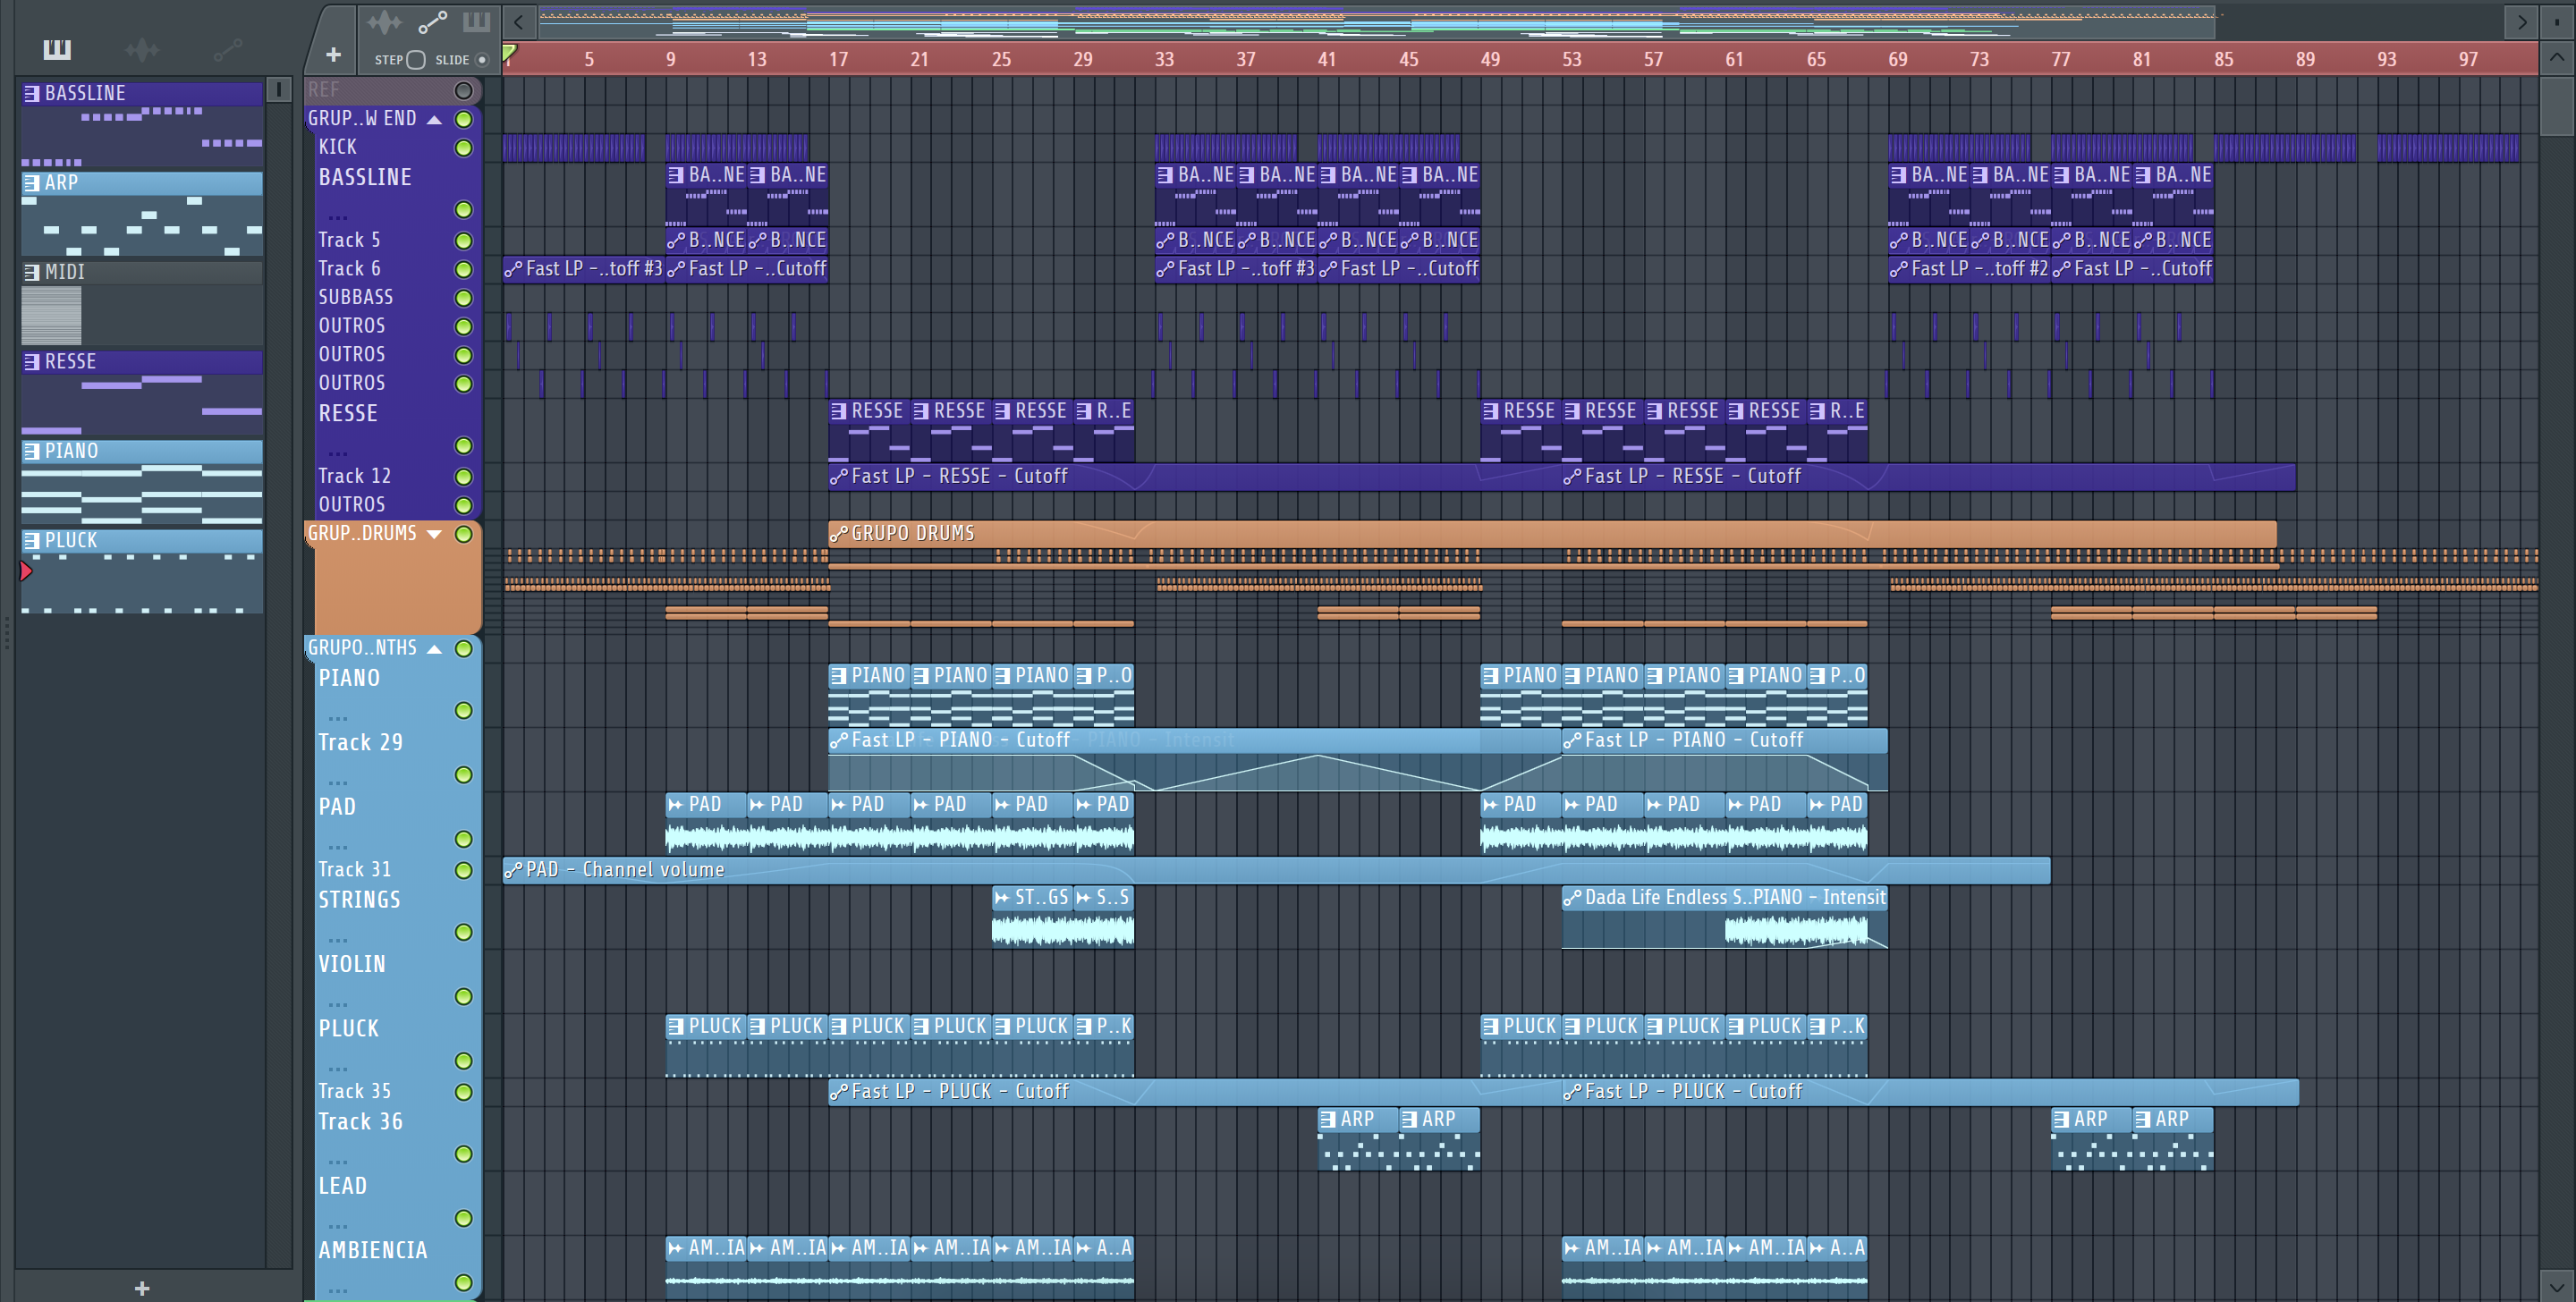Click the plus button above track headers
The image size is (2576, 1302).
click(x=334, y=55)
